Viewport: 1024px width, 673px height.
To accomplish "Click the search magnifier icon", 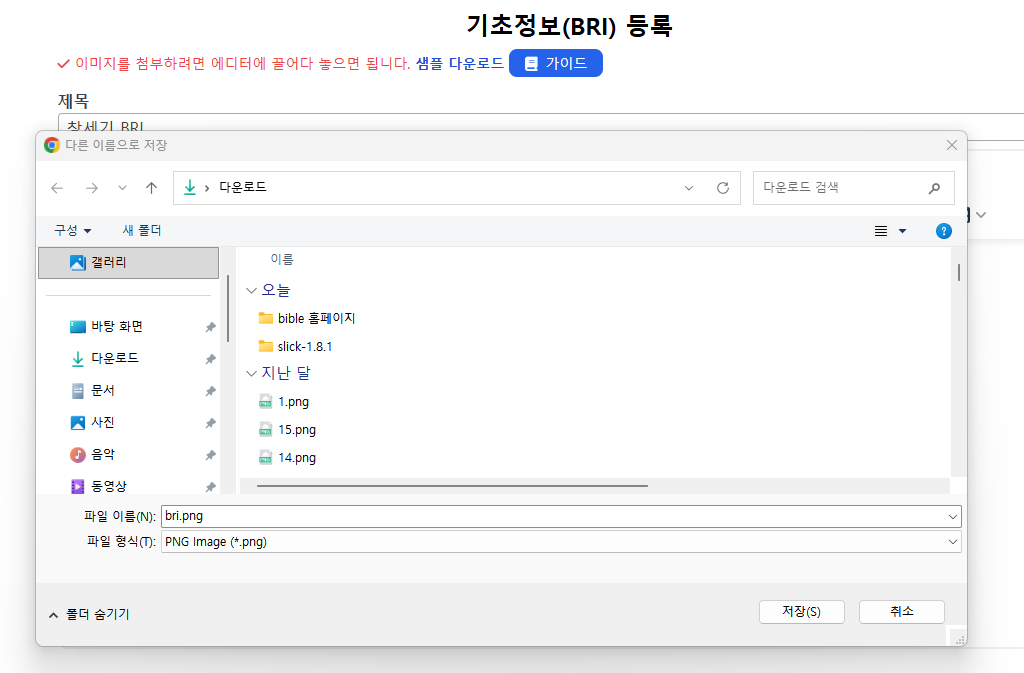I will [x=934, y=188].
